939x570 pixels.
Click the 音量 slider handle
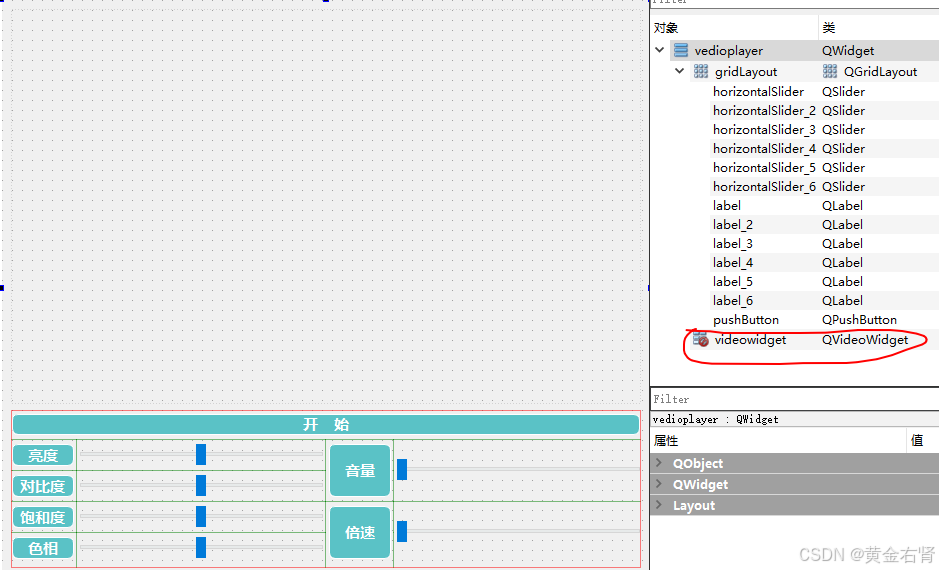[402, 469]
